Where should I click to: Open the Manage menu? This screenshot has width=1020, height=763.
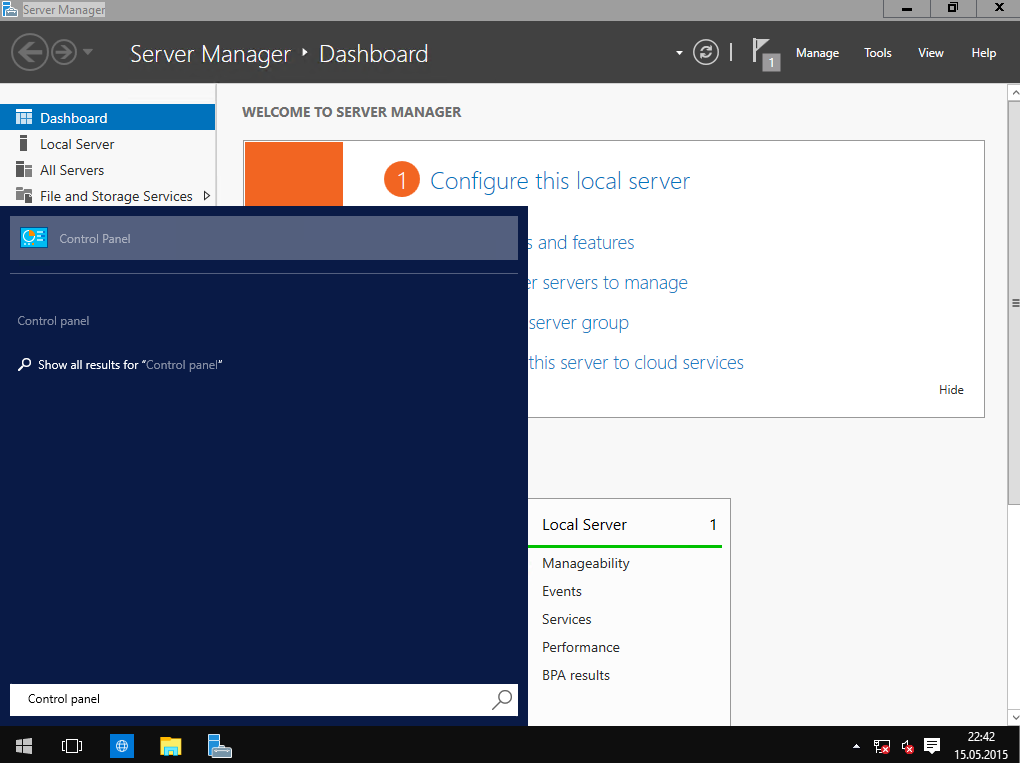(x=817, y=53)
